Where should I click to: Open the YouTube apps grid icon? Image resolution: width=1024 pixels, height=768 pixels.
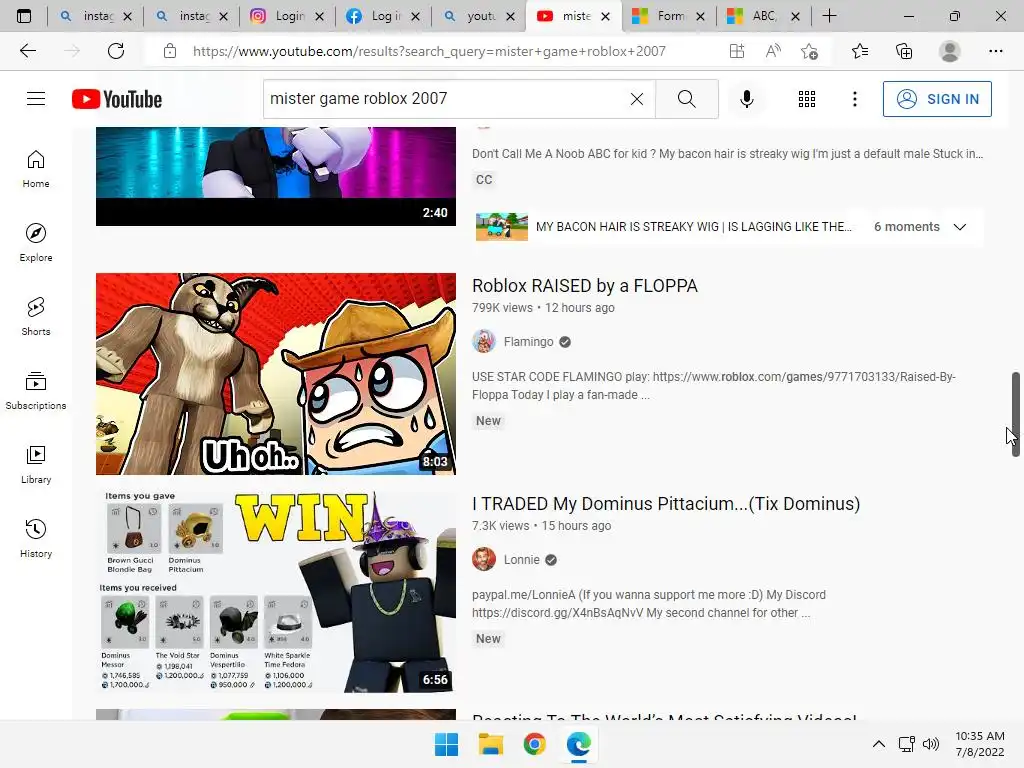click(807, 99)
